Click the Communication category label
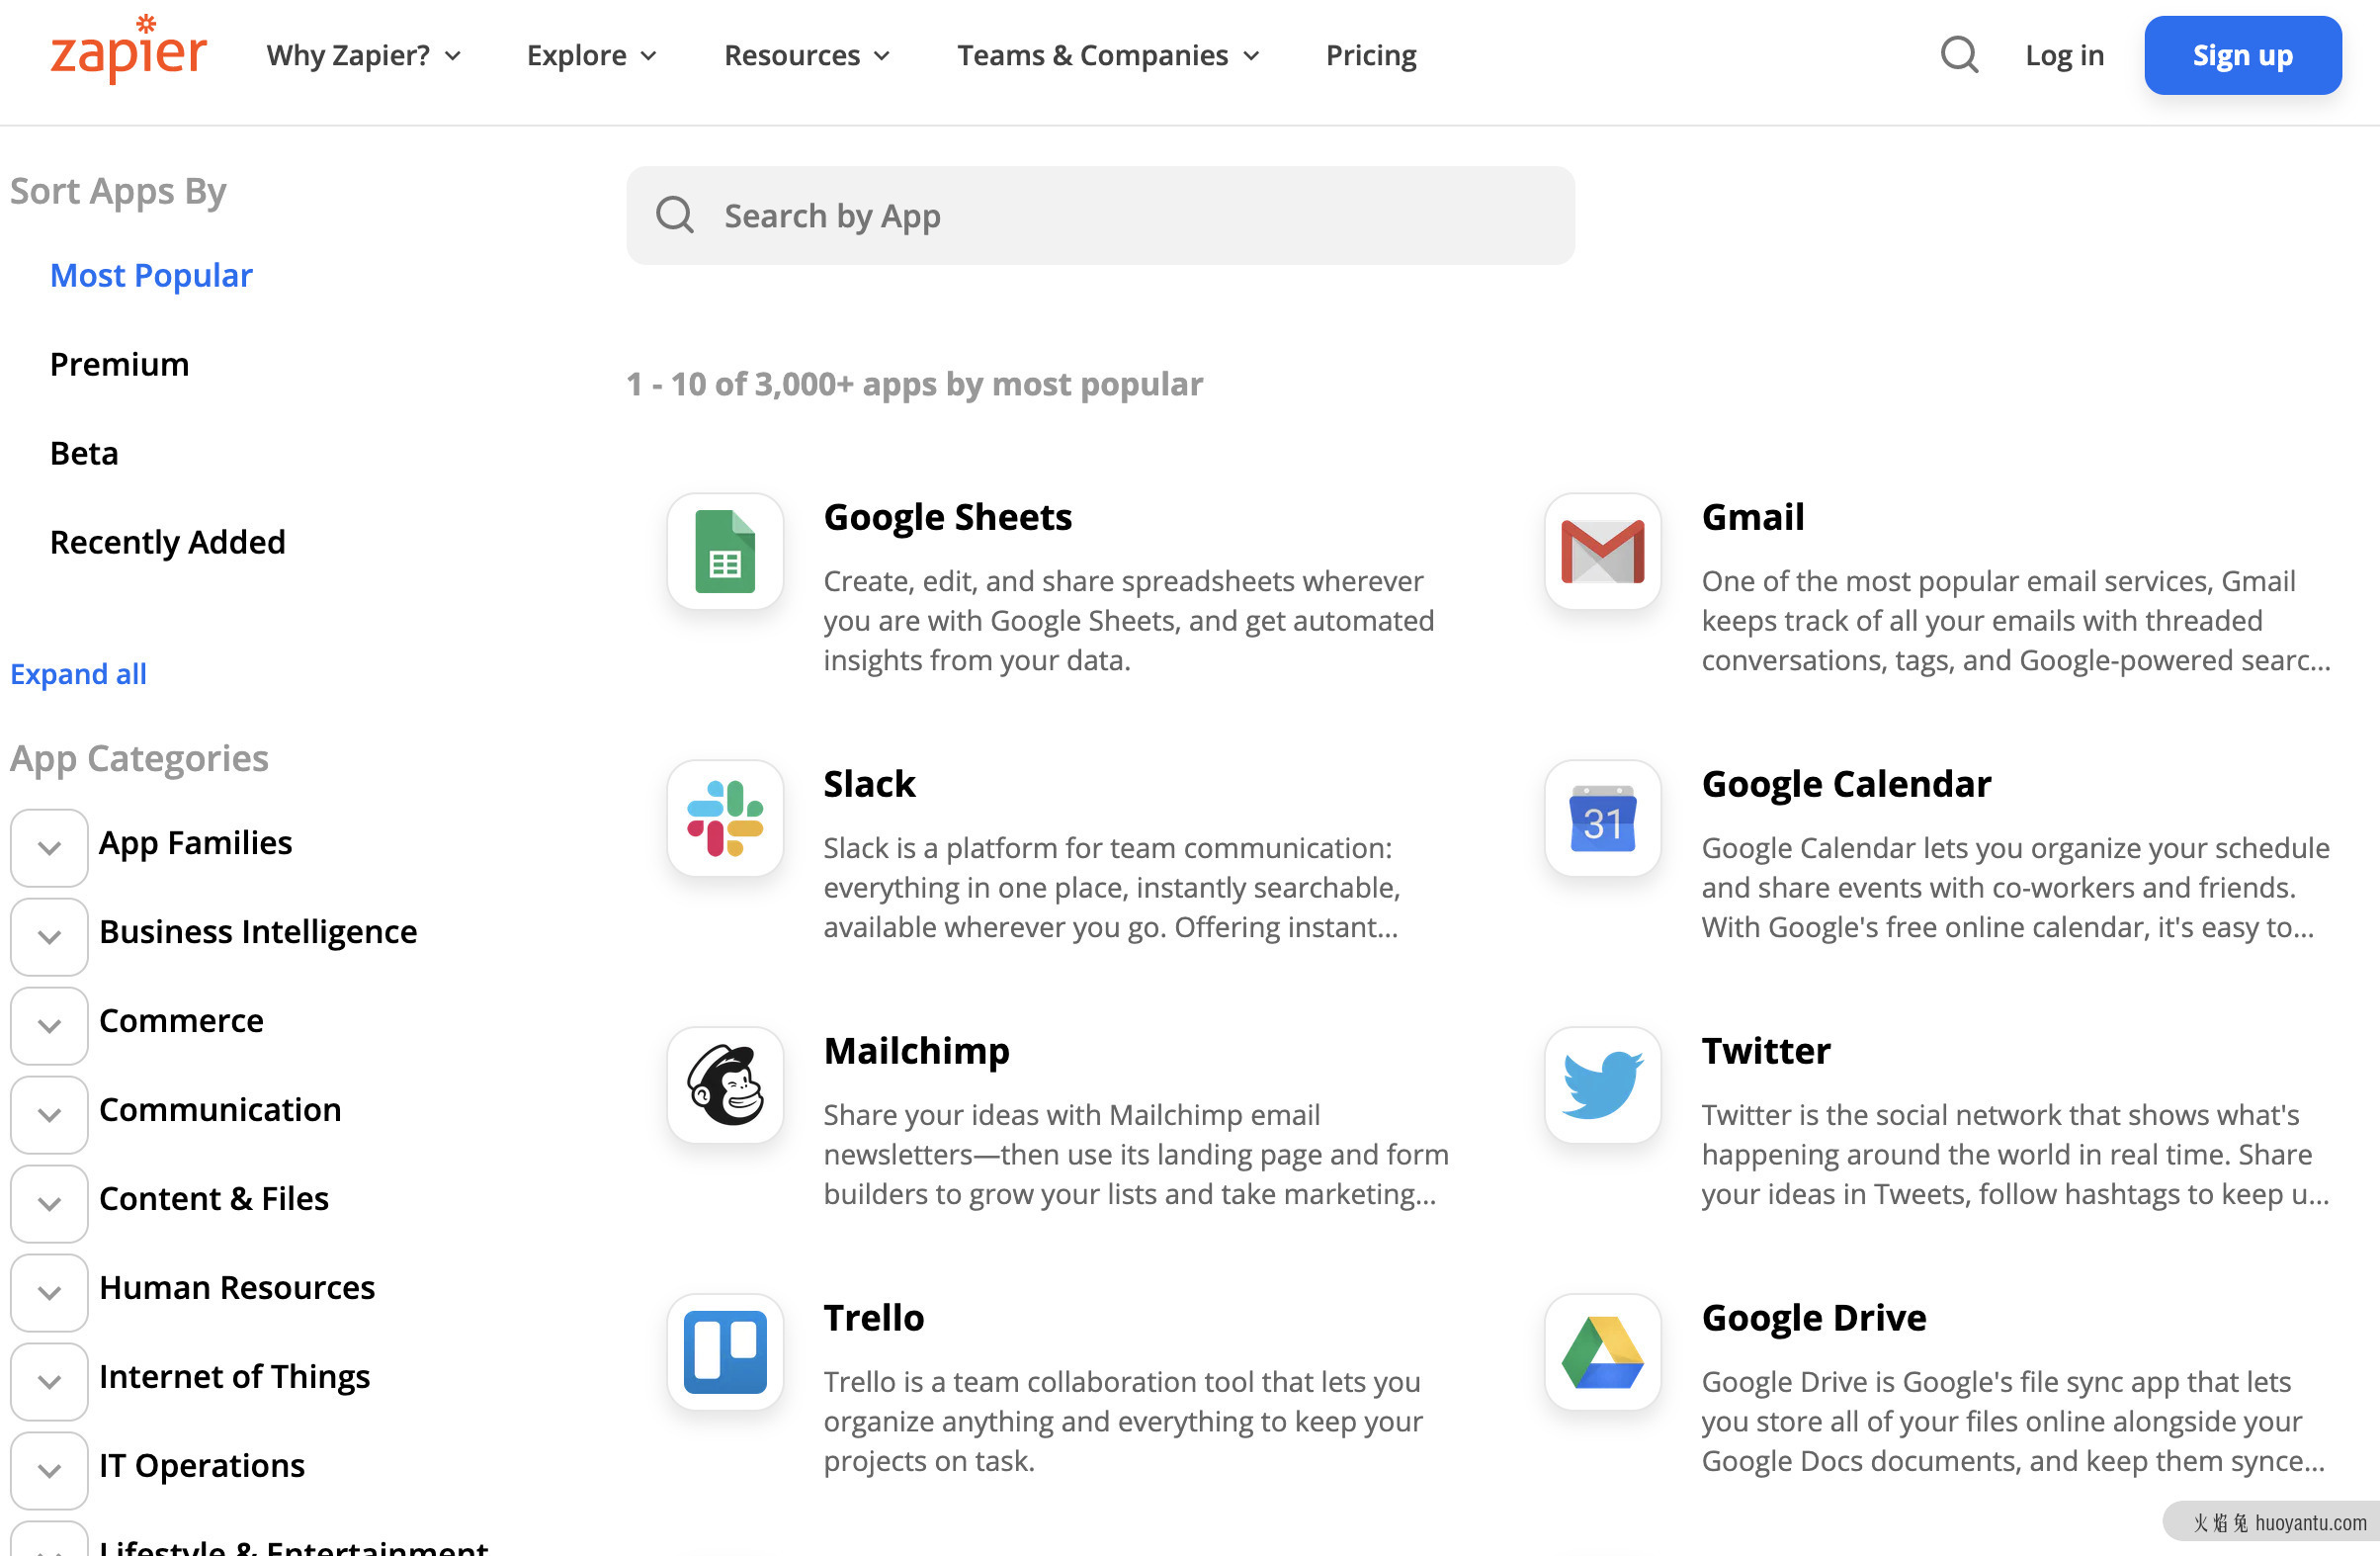This screenshot has height=1556, width=2380. pyautogui.click(x=220, y=1109)
